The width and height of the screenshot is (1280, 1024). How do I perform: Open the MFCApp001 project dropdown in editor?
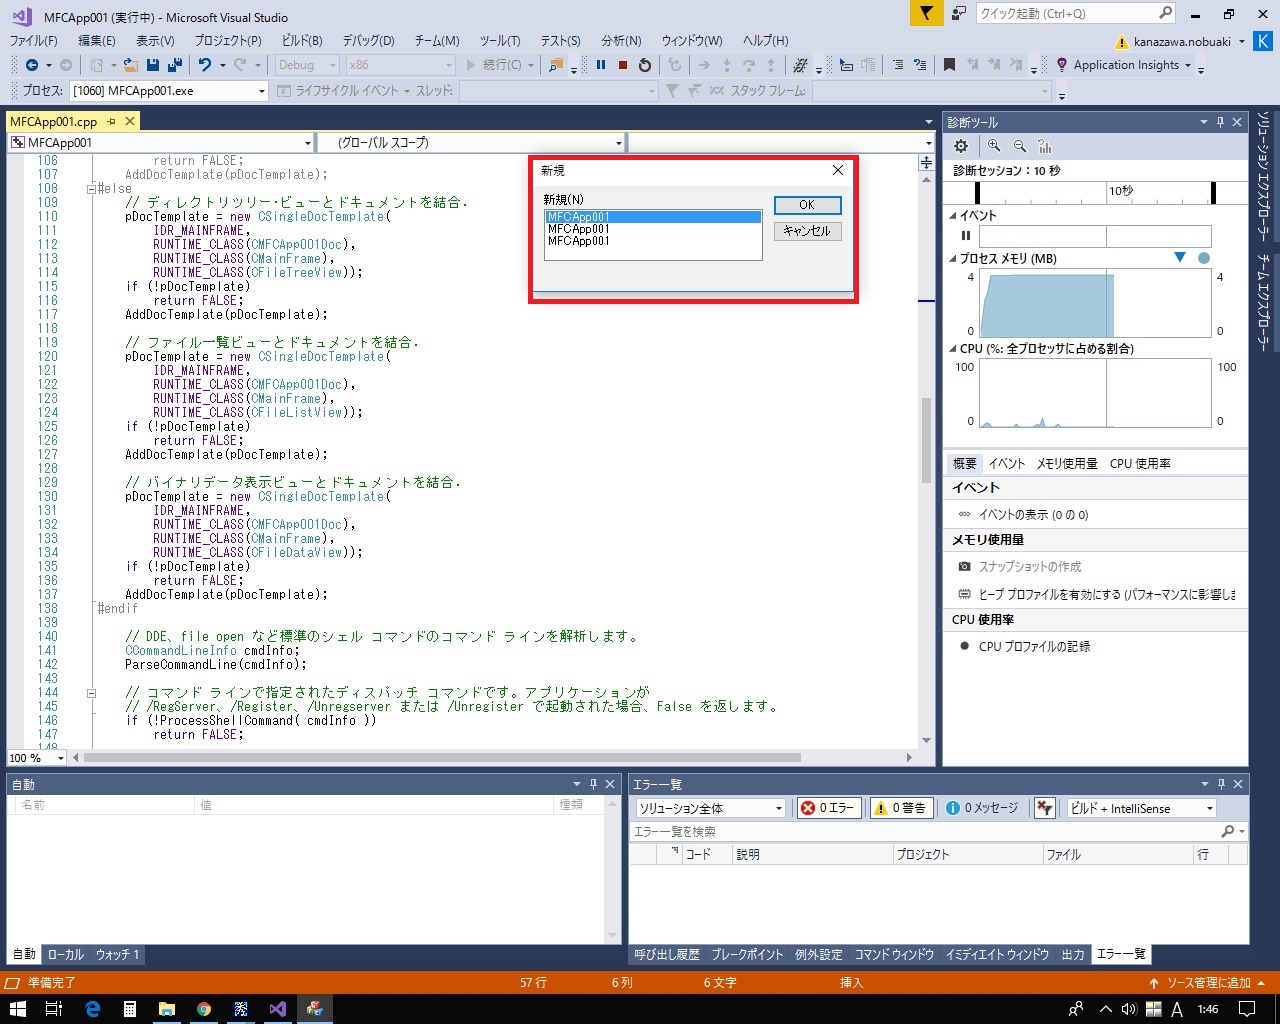click(307, 143)
